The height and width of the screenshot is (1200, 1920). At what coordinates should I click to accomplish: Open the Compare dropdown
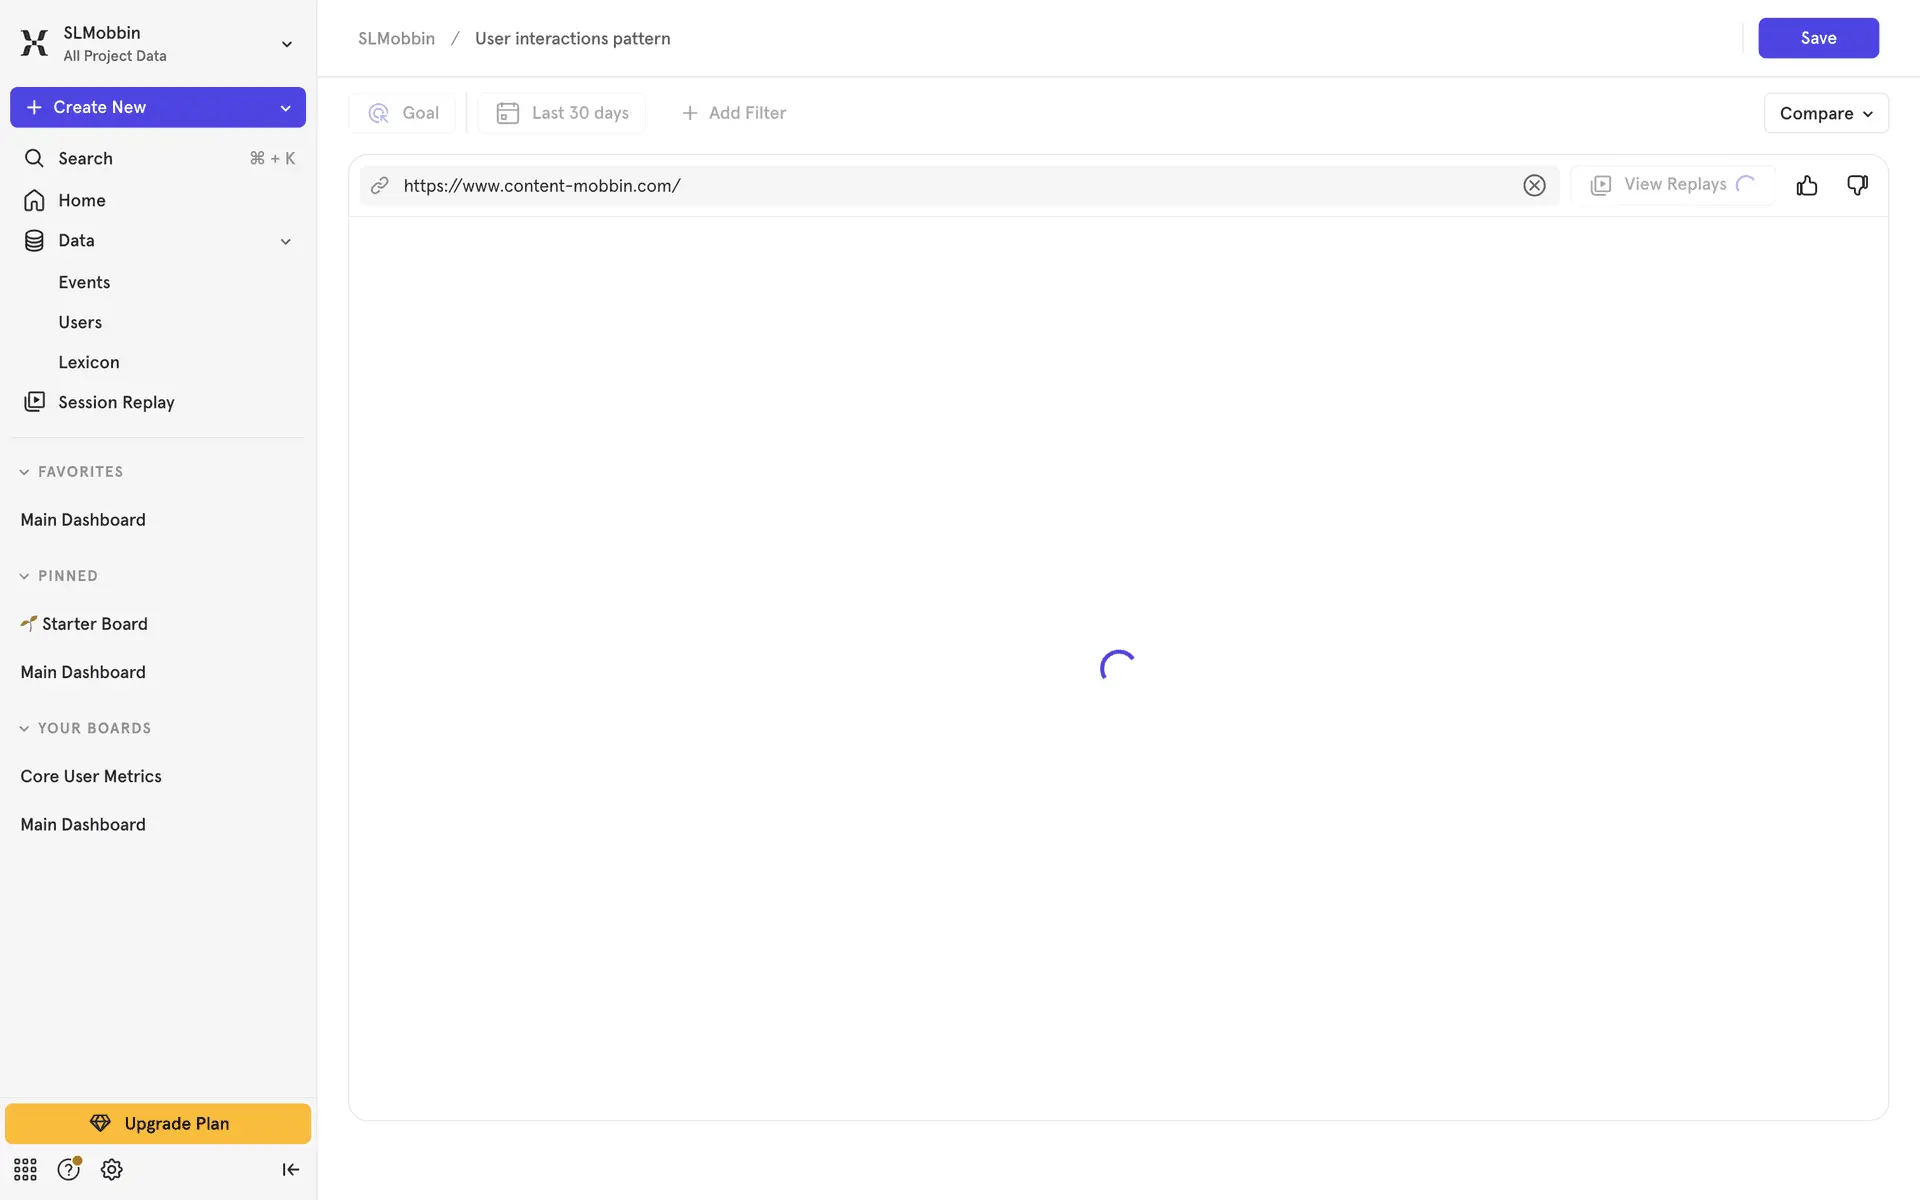coord(1825,113)
